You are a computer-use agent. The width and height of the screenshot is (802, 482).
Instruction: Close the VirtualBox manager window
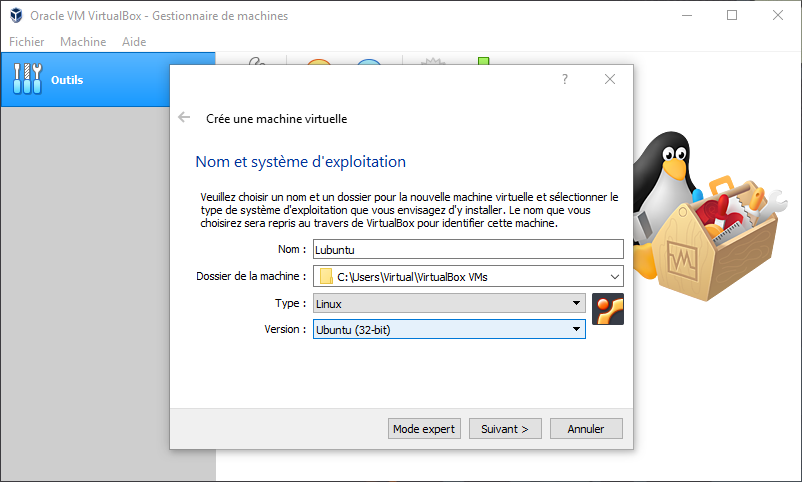point(778,15)
